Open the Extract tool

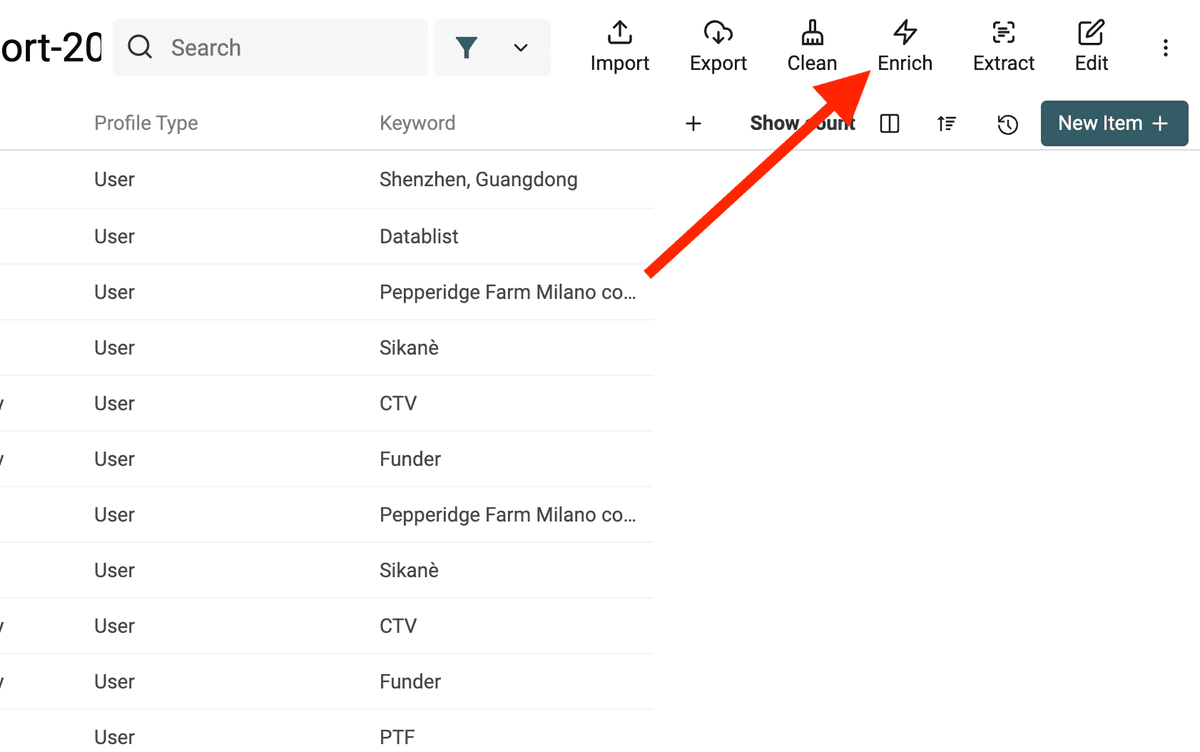tap(1003, 47)
